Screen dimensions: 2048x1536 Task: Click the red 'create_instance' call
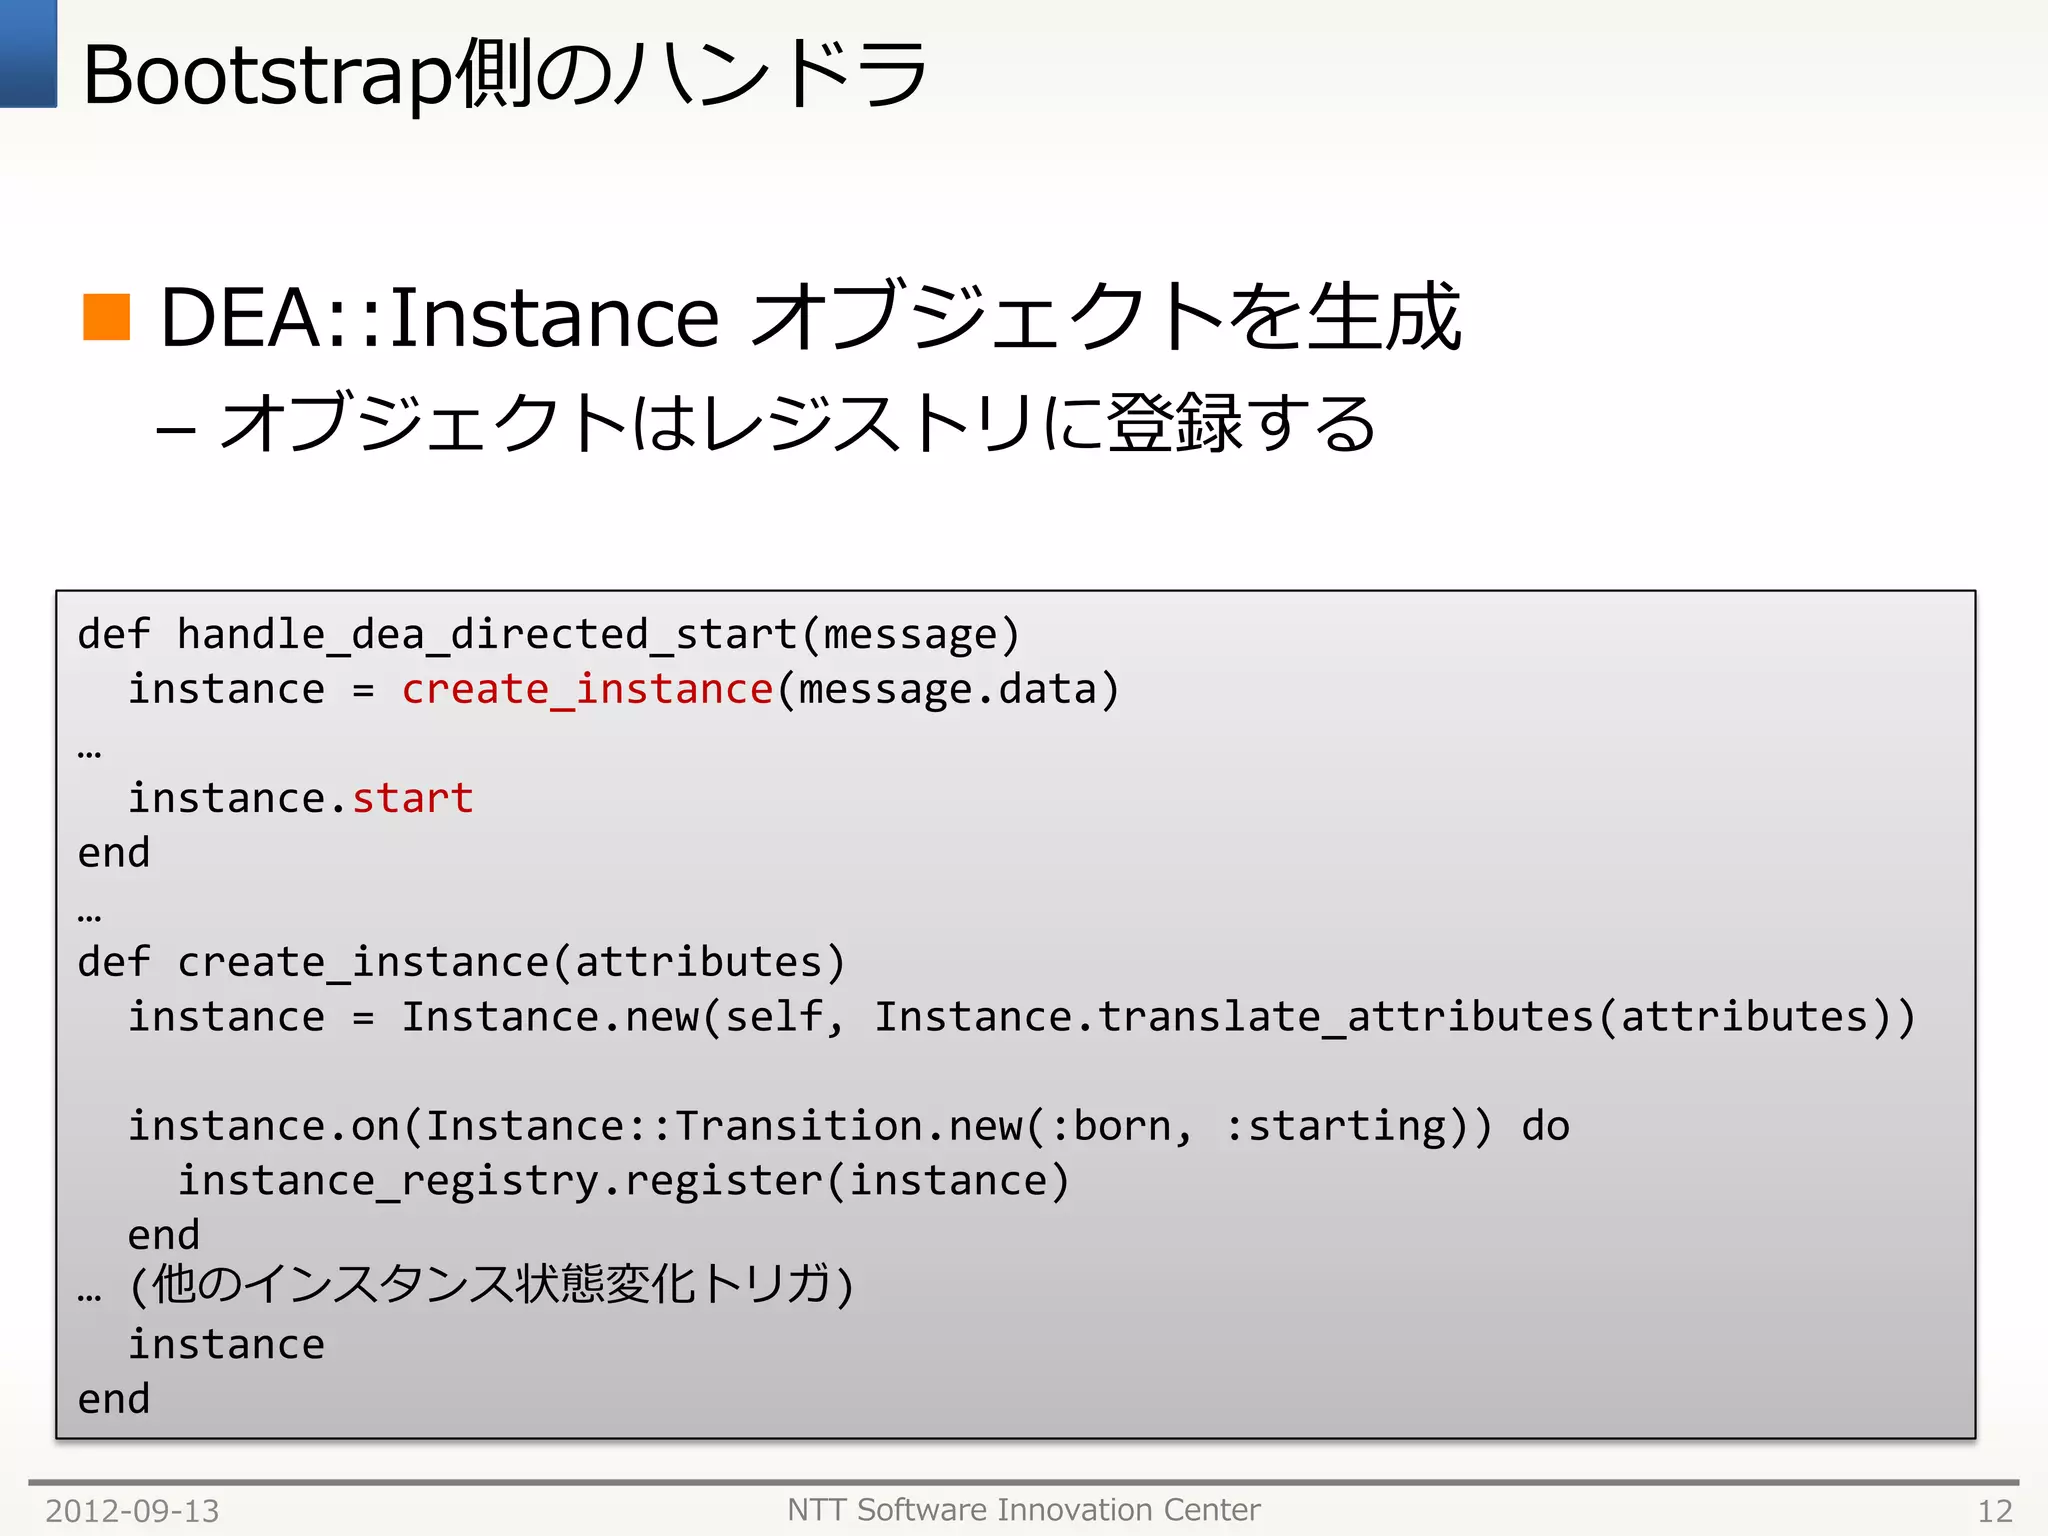coord(587,689)
